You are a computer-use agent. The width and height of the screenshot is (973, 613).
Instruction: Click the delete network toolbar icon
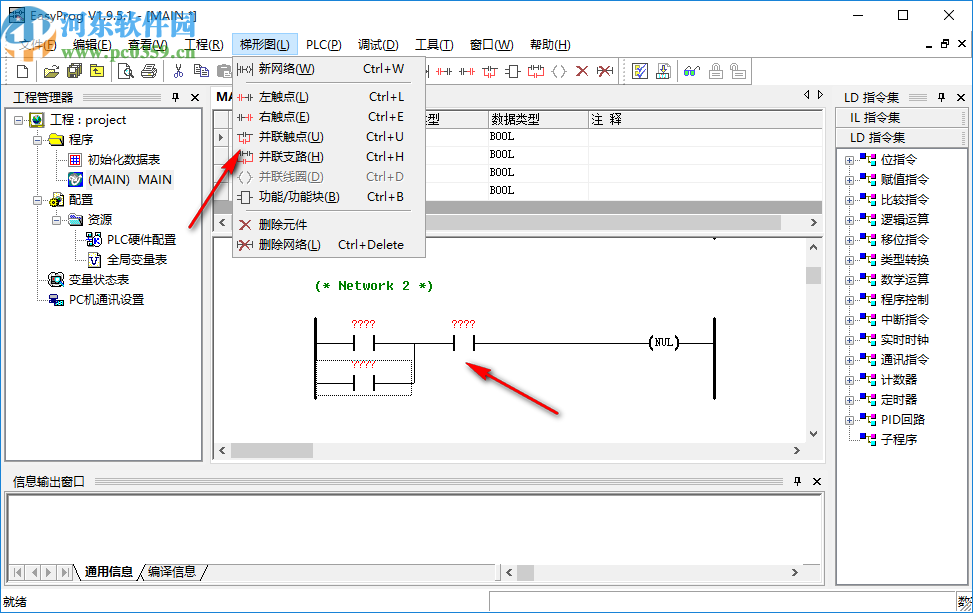coord(604,72)
